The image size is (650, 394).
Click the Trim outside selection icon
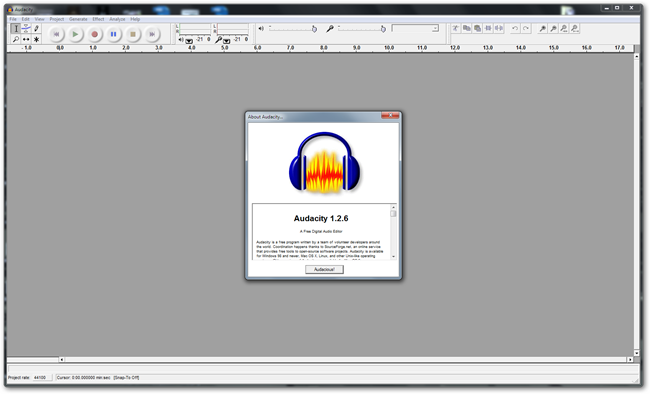[488, 28]
